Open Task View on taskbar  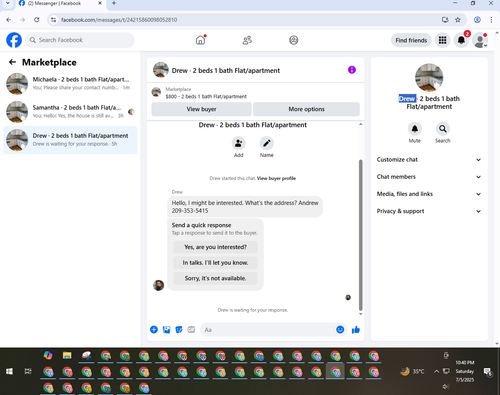click(x=28, y=371)
